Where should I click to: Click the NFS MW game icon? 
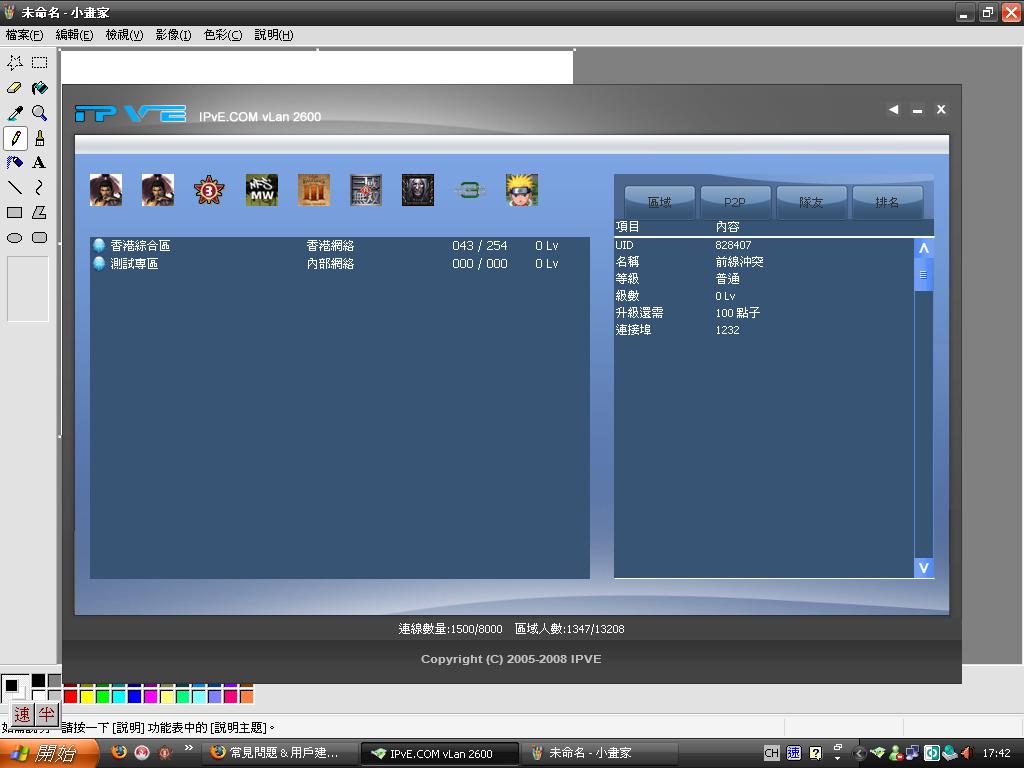click(x=262, y=190)
